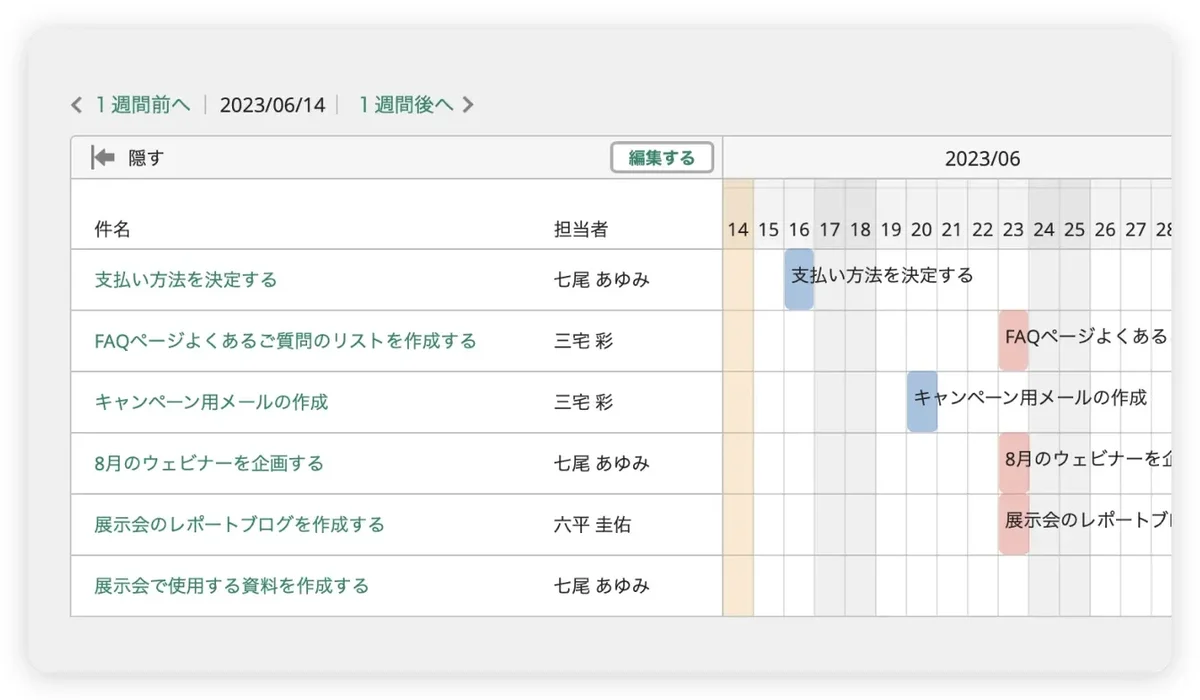Screen dimensions: 1200x700
Task: Click day 16 in the chart header
Action: click(799, 230)
